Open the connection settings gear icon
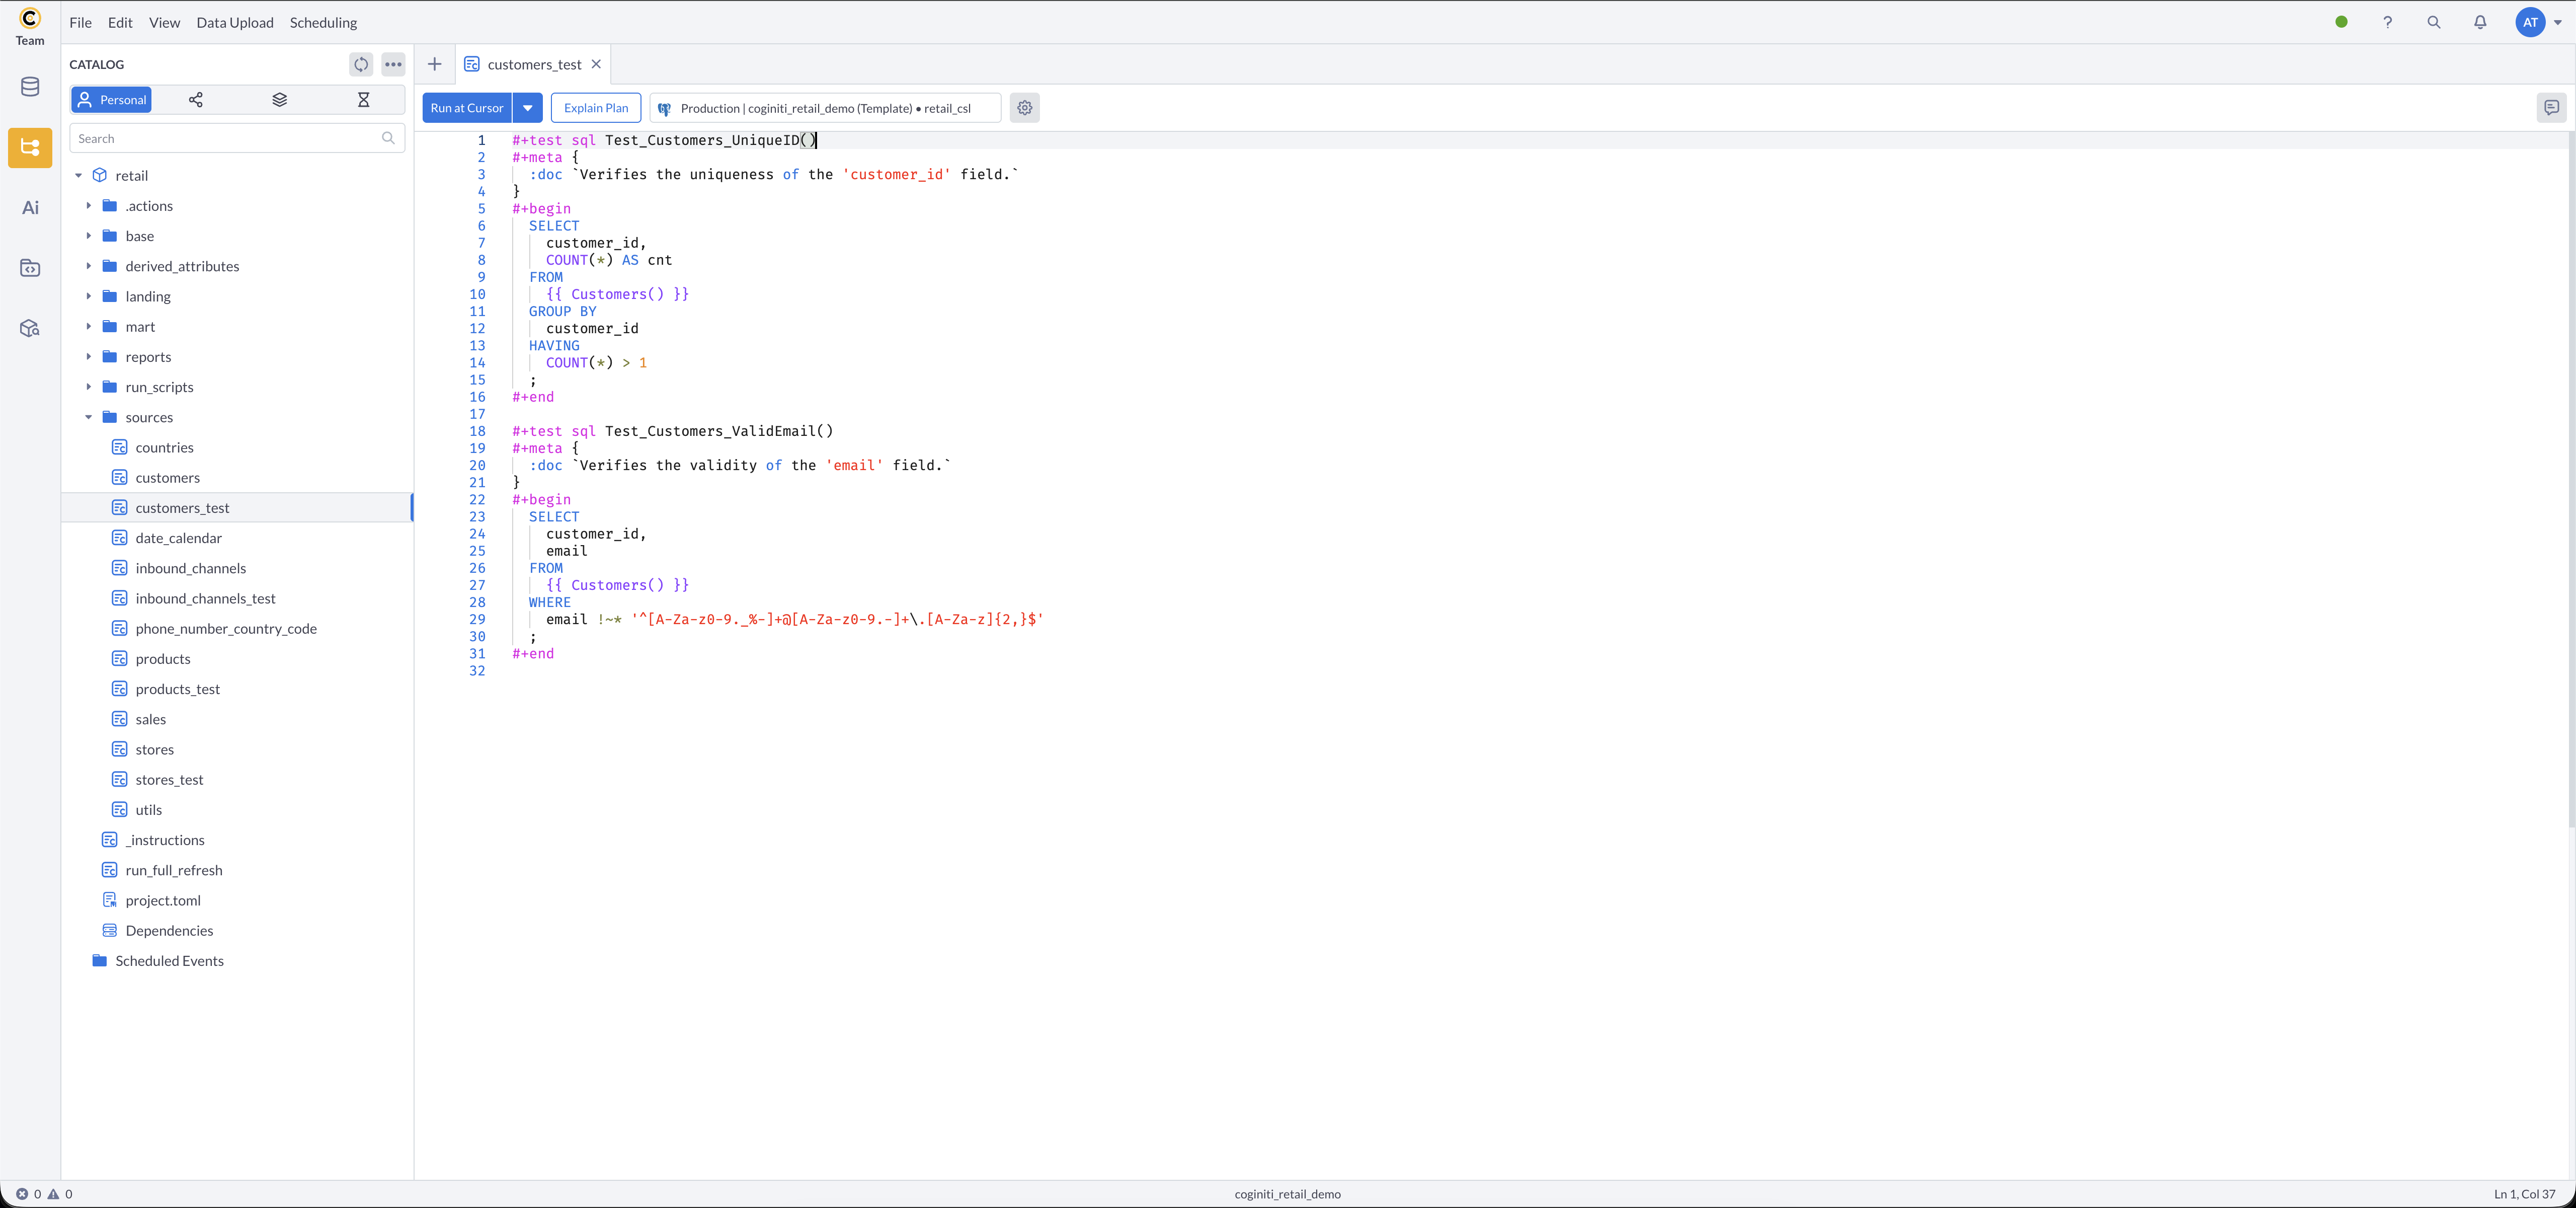 pos(1024,108)
